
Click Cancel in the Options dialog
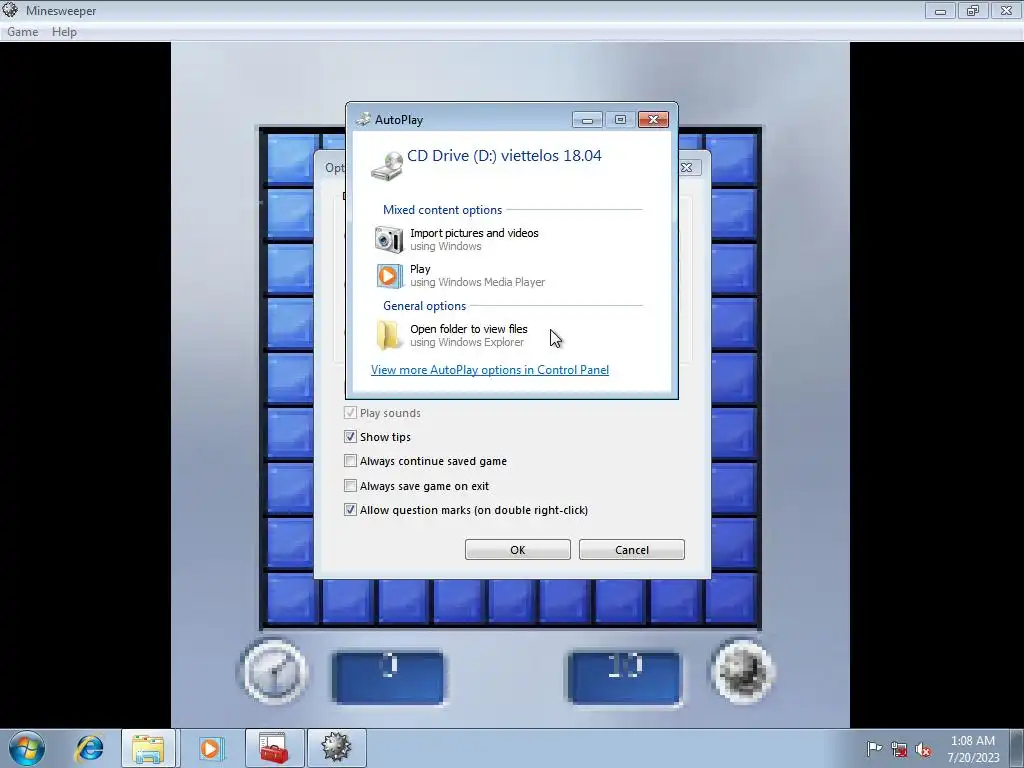coord(632,549)
